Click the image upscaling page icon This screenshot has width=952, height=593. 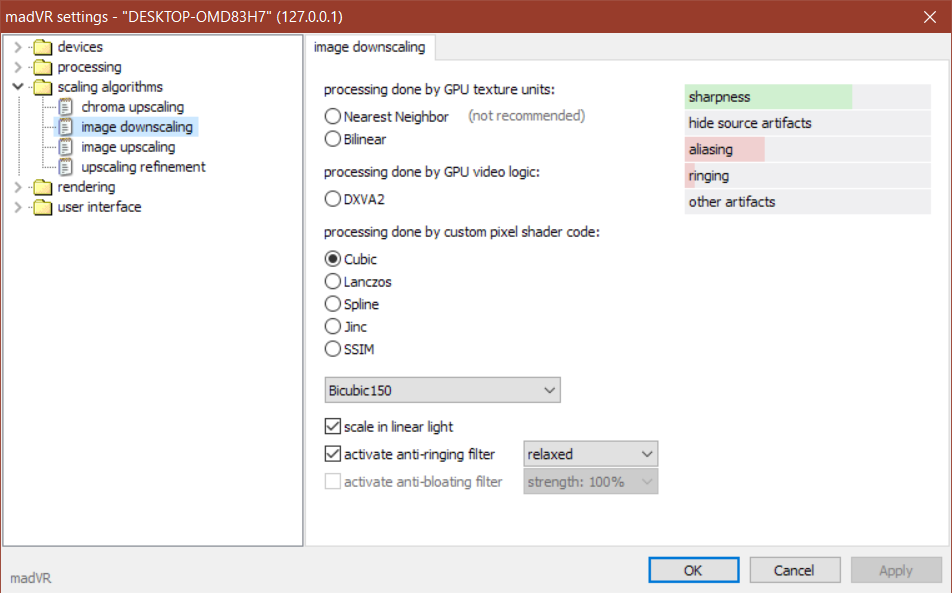tap(66, 147)
